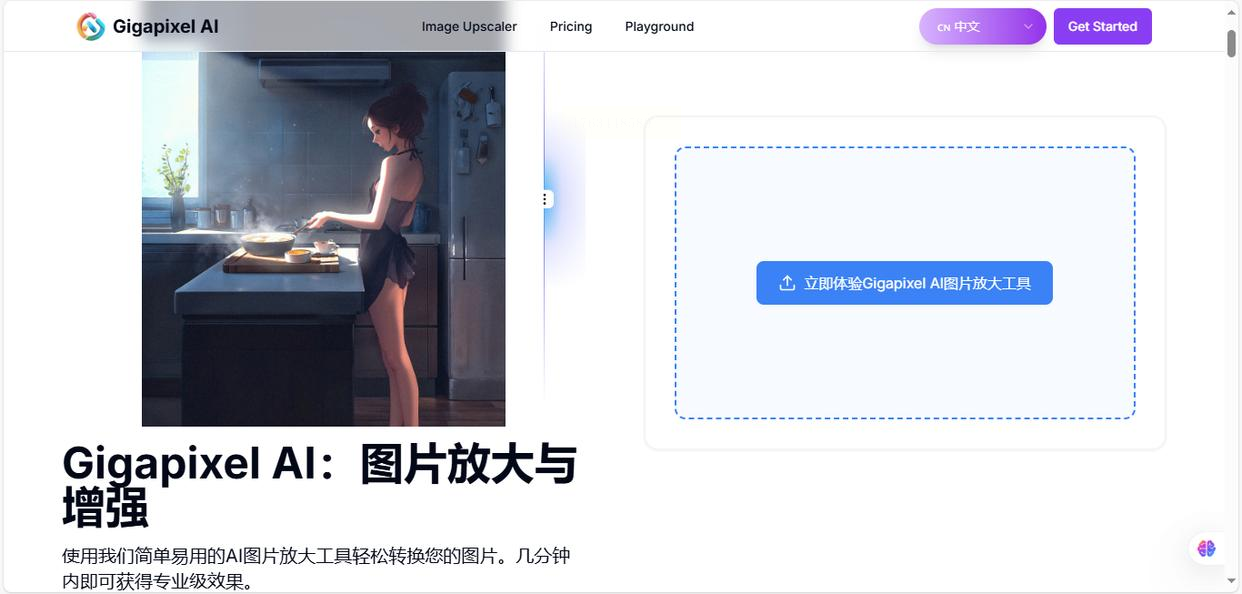
Task: Open the Gigapixel AI brand name link
Action: (x=165, y=27)
